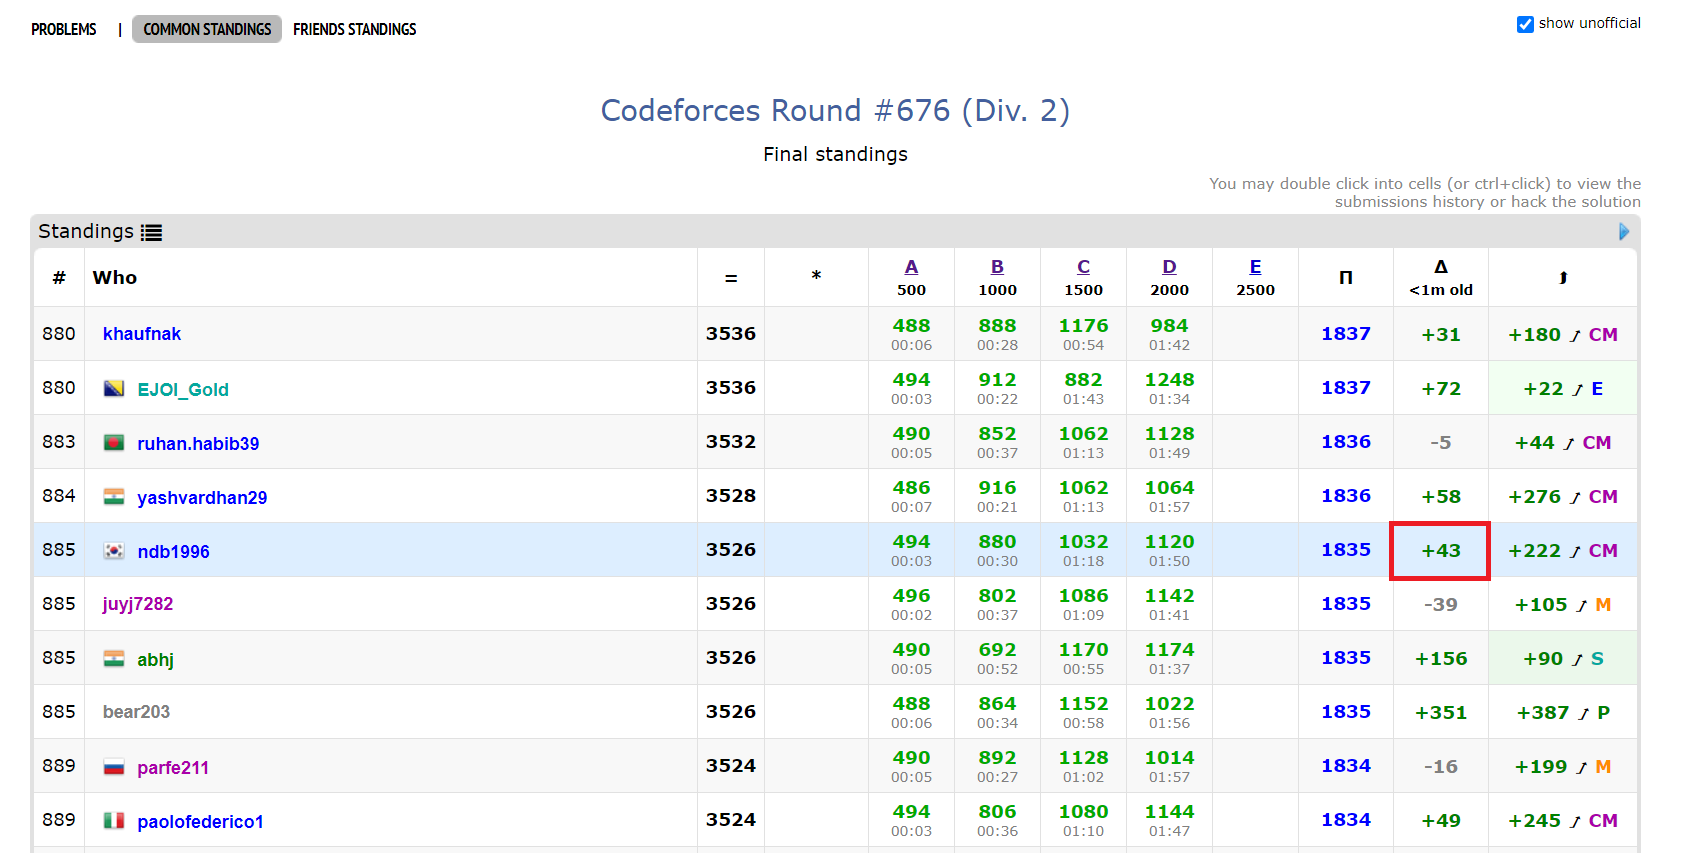Screen dimensions: 1684x853
Task: Click the Codeforces Round #676 title
Action: (x=835, y=110)
